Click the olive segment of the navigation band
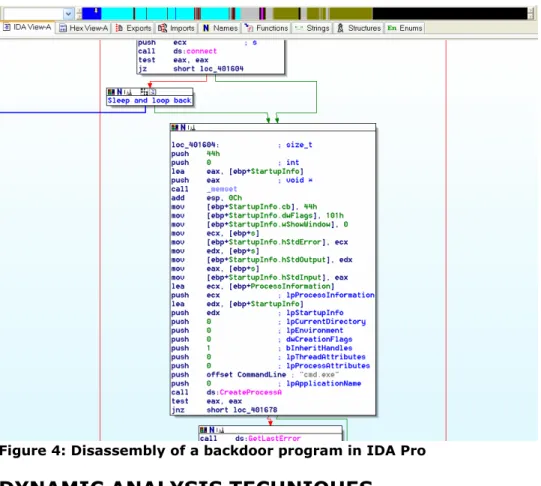Image resolution: width=541 pixels, height=486 pixels. click(351, 13)
